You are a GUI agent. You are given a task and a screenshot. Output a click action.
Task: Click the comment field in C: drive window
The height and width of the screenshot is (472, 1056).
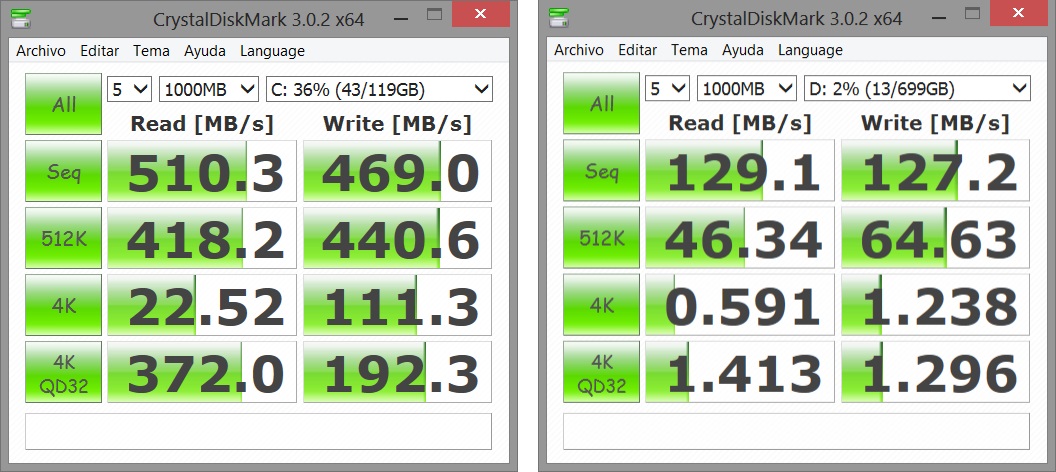[259, 431]
